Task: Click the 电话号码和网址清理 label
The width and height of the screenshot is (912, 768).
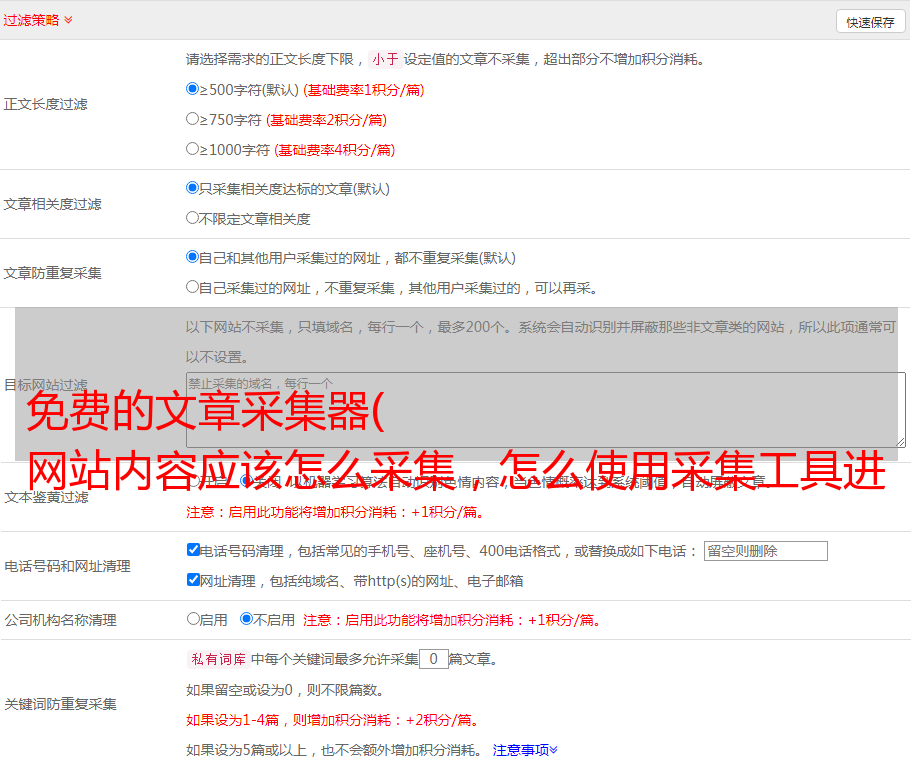Action: [67, 566]
